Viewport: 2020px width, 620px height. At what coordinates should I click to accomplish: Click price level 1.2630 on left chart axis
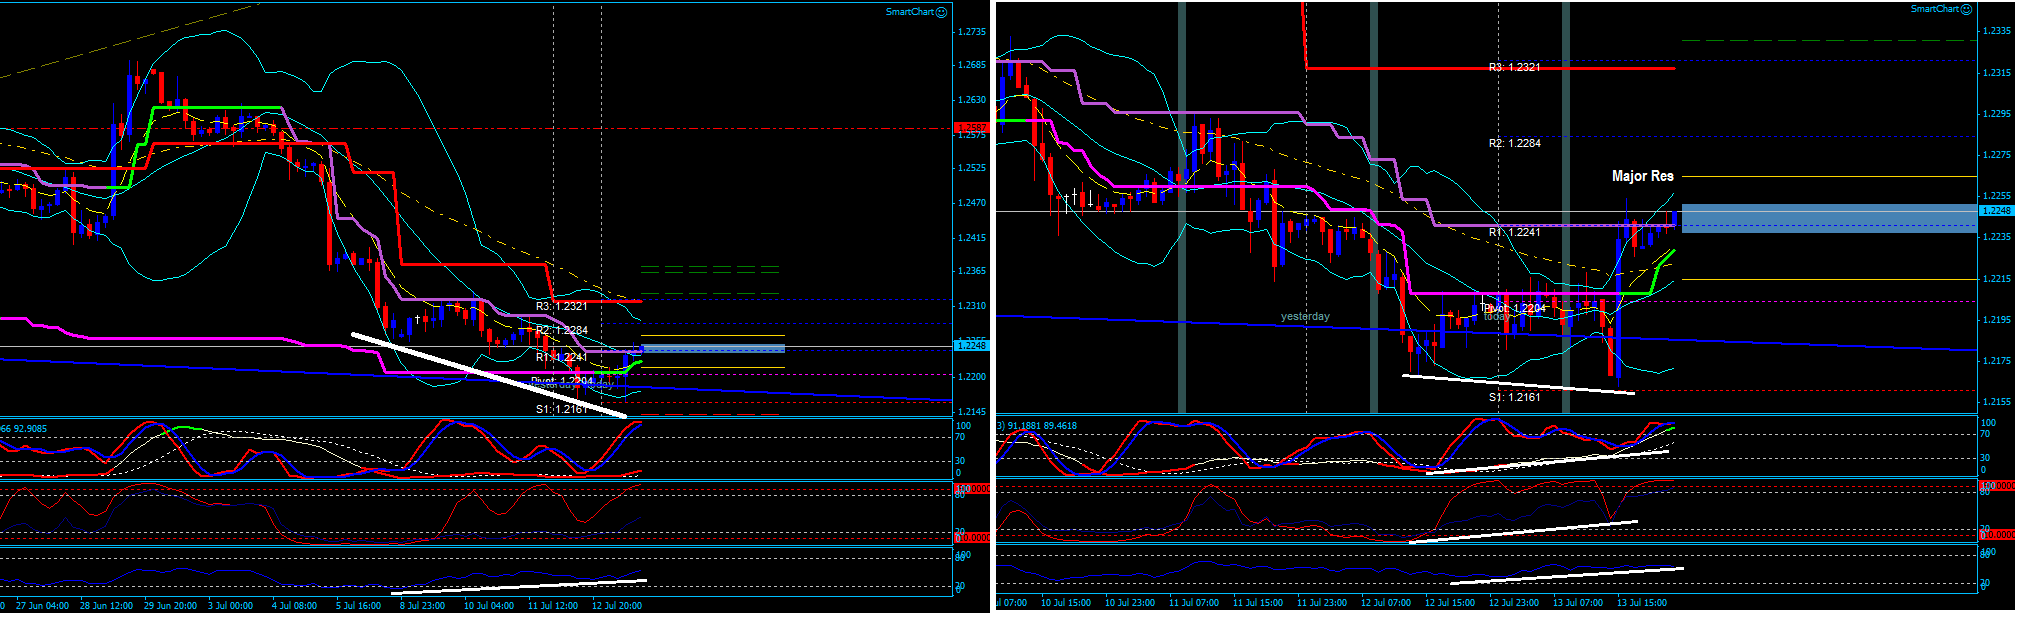coord(972,100)
